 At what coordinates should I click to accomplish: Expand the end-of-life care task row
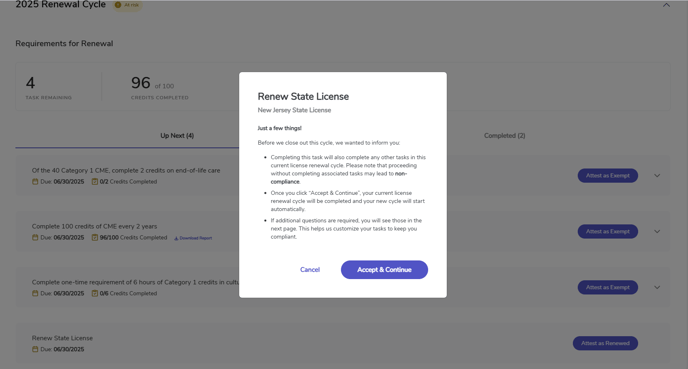pos(657,176)
